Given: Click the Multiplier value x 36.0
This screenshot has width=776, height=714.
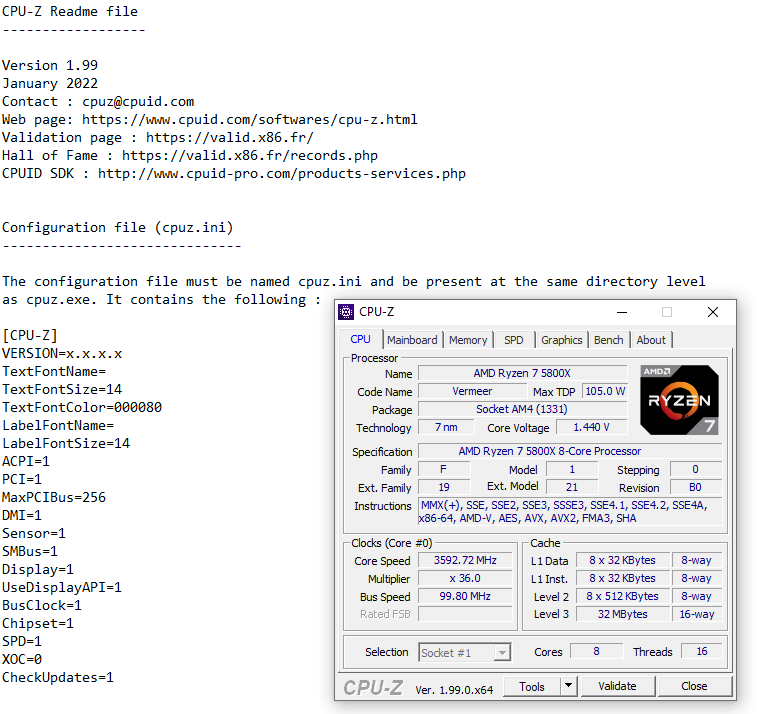Looking at the screenshot, I should 465,578.
